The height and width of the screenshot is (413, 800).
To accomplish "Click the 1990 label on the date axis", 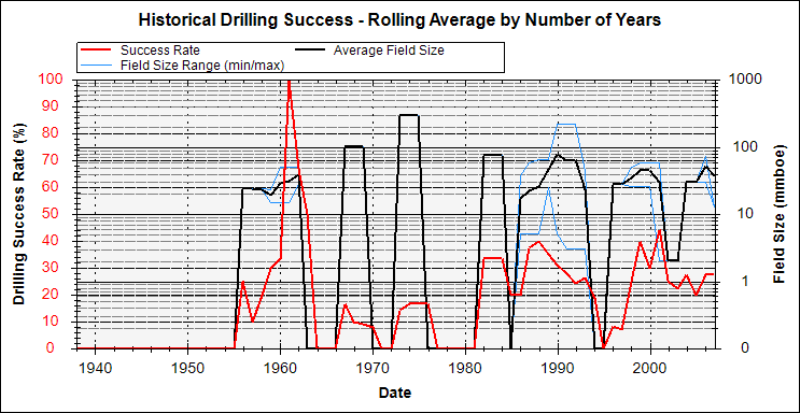I will pos(558,367).
